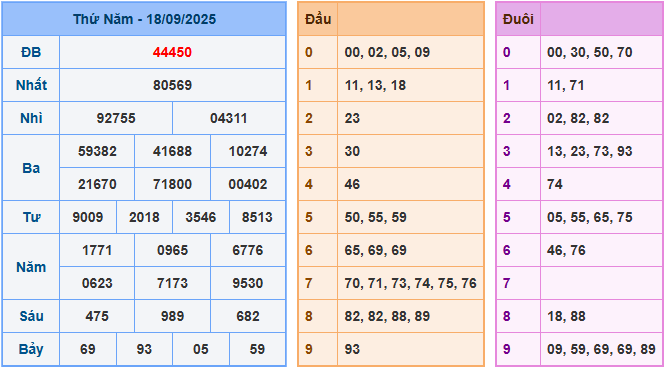Click Đầu row 4 value 46
665x367 pixels.
tap(352, 185)
